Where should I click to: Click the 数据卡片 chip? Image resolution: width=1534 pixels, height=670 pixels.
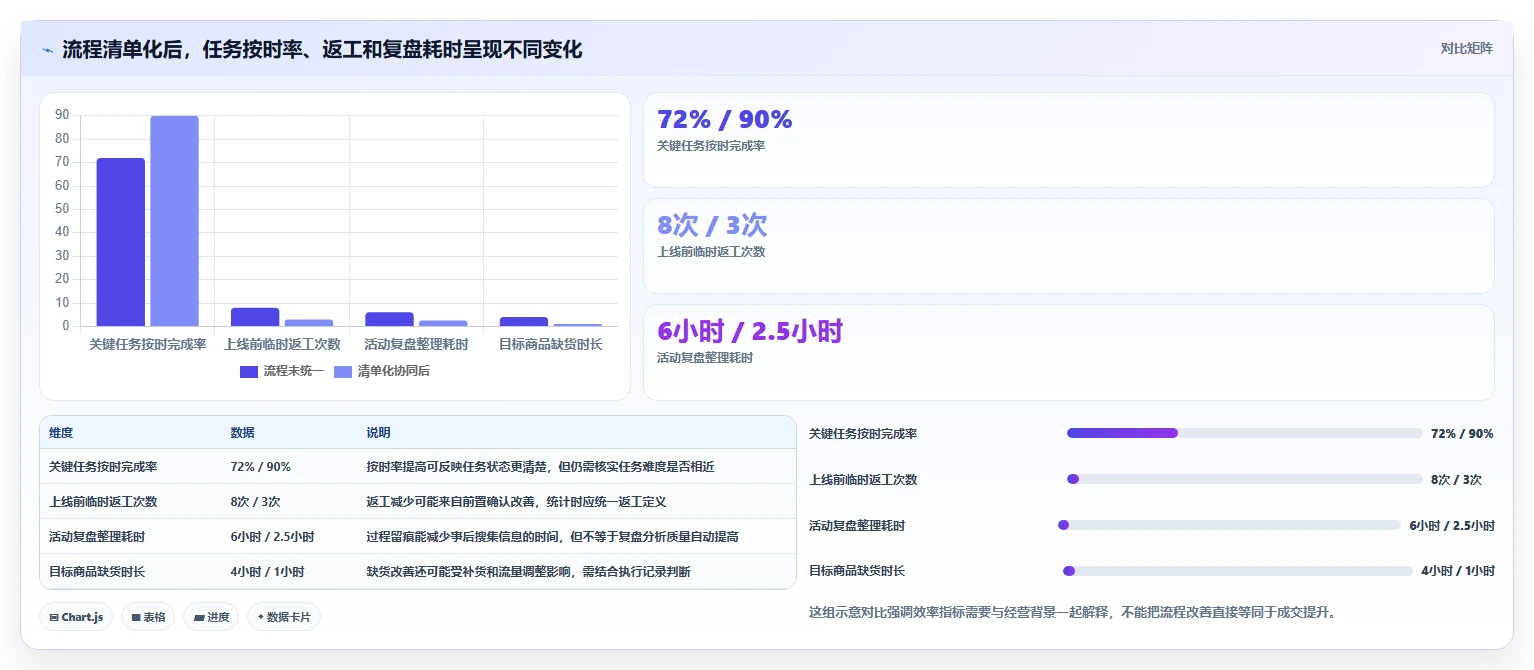click(284, 617)
